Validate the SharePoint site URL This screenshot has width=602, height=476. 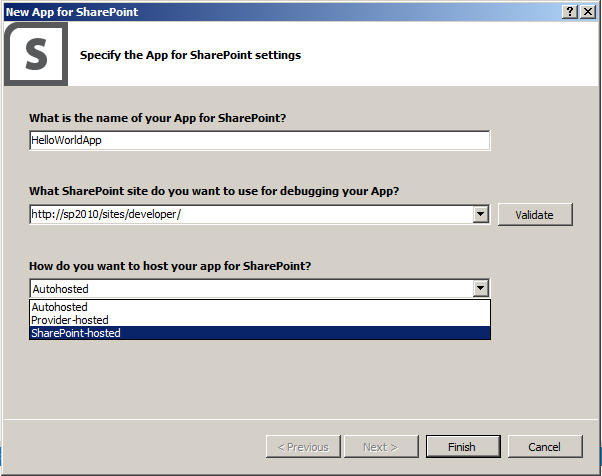pyautogui.click(x=535, y=215)
